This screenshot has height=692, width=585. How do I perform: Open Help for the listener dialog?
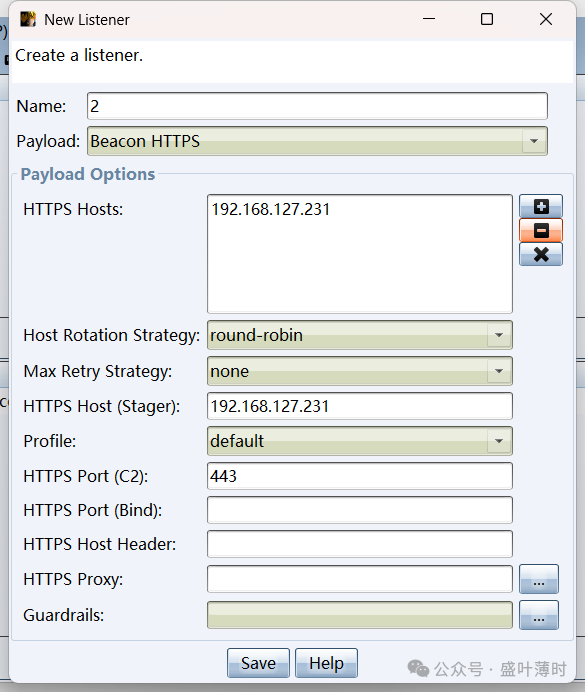(x=326, y=663)
